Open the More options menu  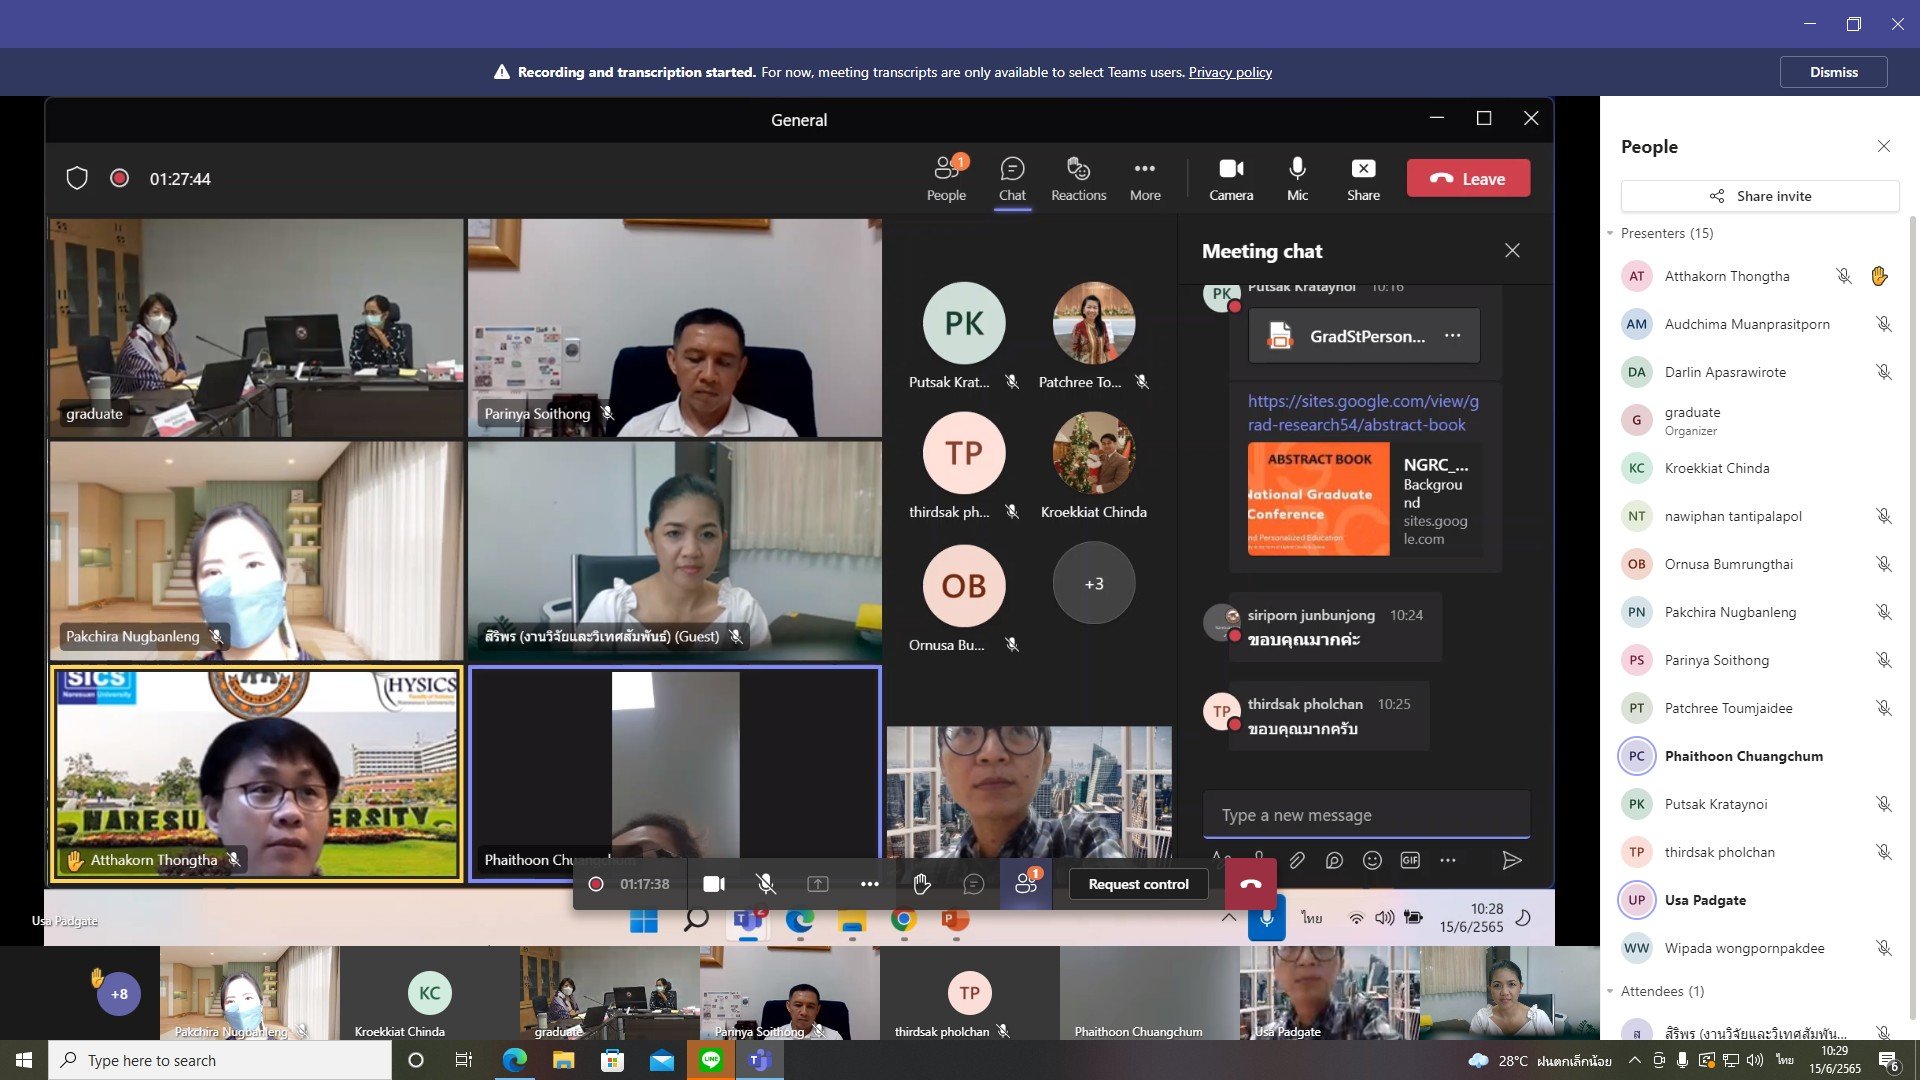[1145, 179]
